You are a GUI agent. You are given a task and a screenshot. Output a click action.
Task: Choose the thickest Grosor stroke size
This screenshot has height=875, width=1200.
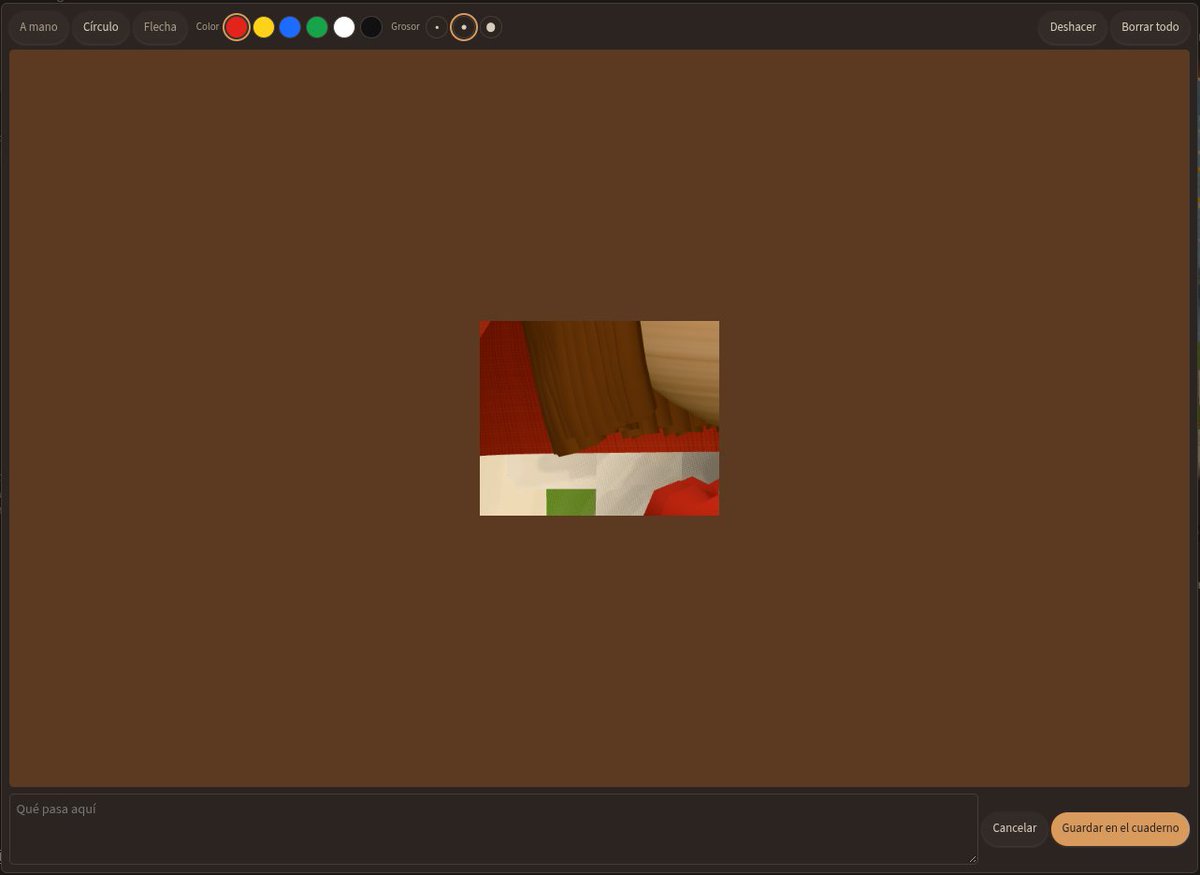(491, 27)
